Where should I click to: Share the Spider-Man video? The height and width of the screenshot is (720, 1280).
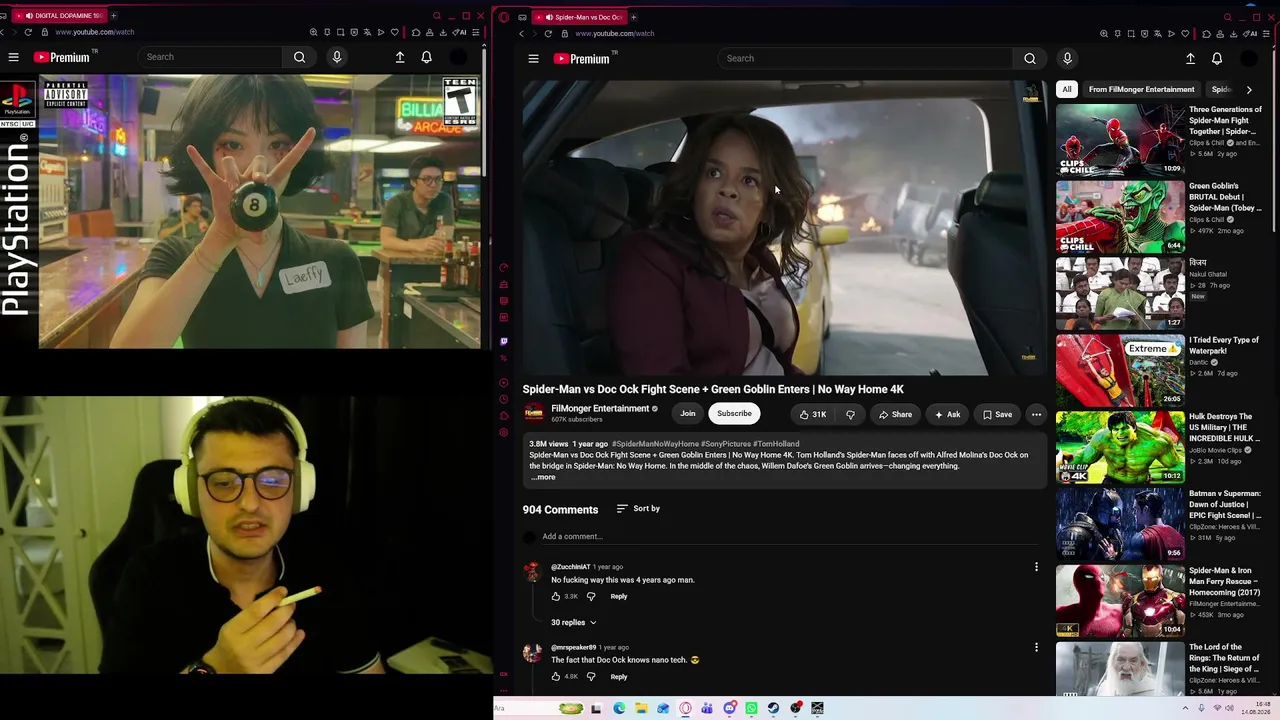(895, 414)
